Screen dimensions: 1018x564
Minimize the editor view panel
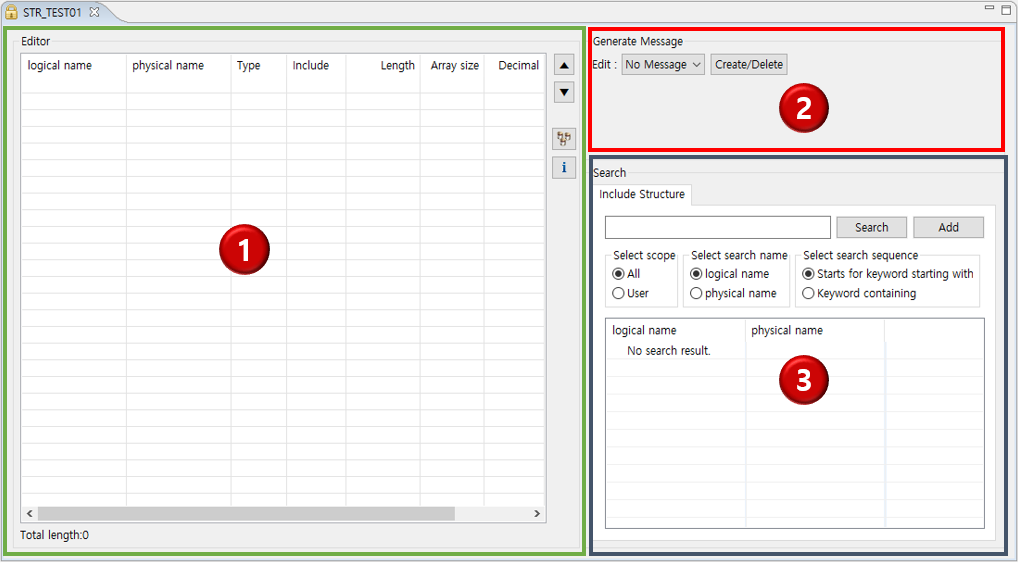tap(989, 8)
